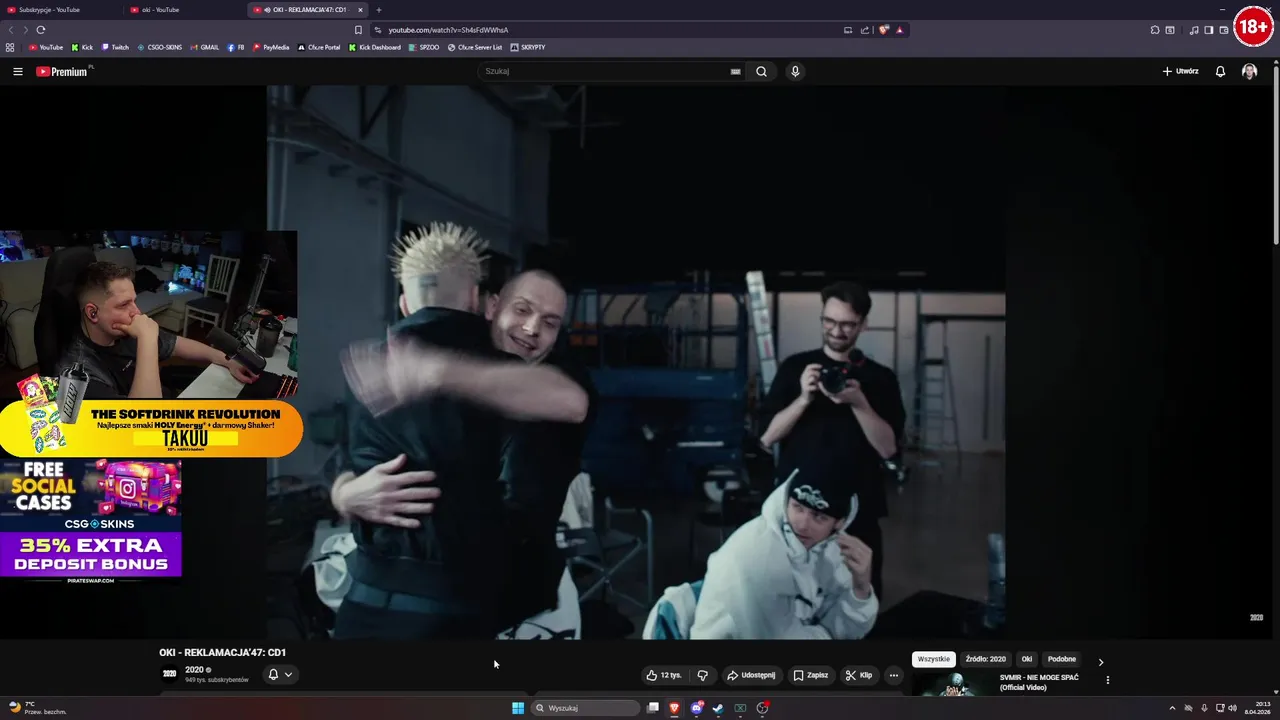Open Twitch bookmark
This screenshot has height=720, width=1280.
pyautogui.click(x=115, y=47)
